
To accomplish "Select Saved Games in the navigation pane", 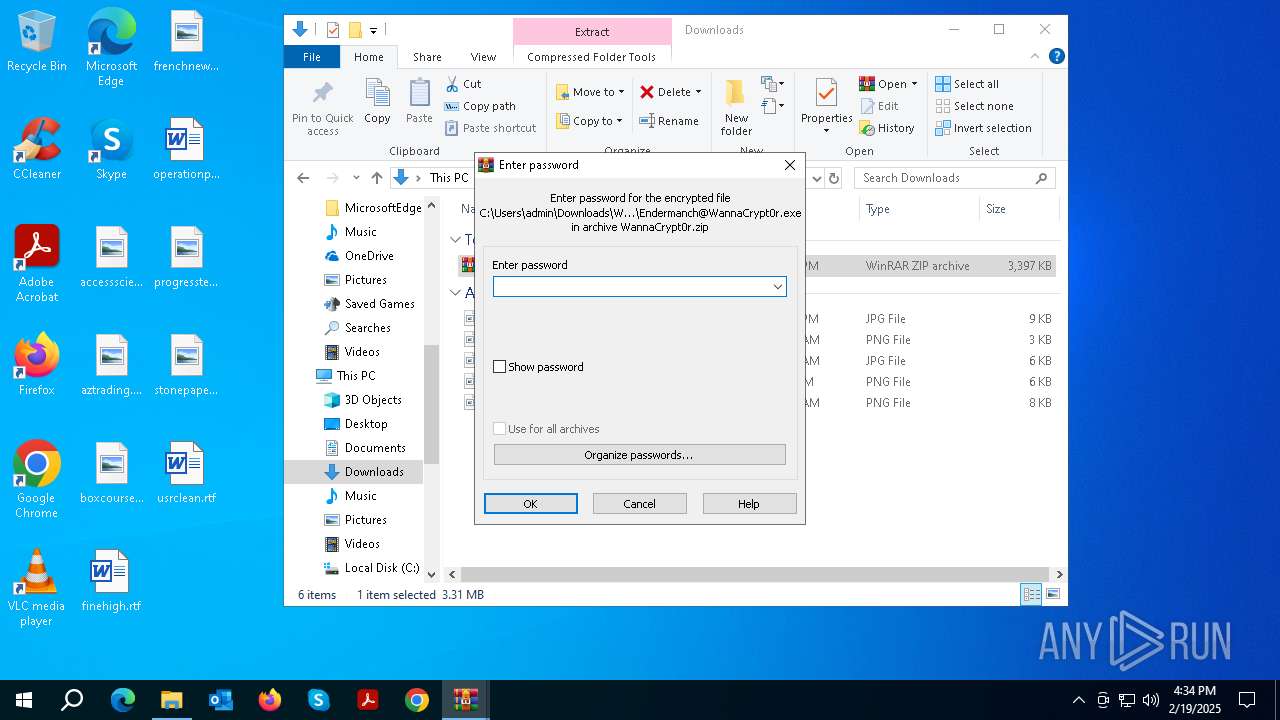I will point(379,304).
